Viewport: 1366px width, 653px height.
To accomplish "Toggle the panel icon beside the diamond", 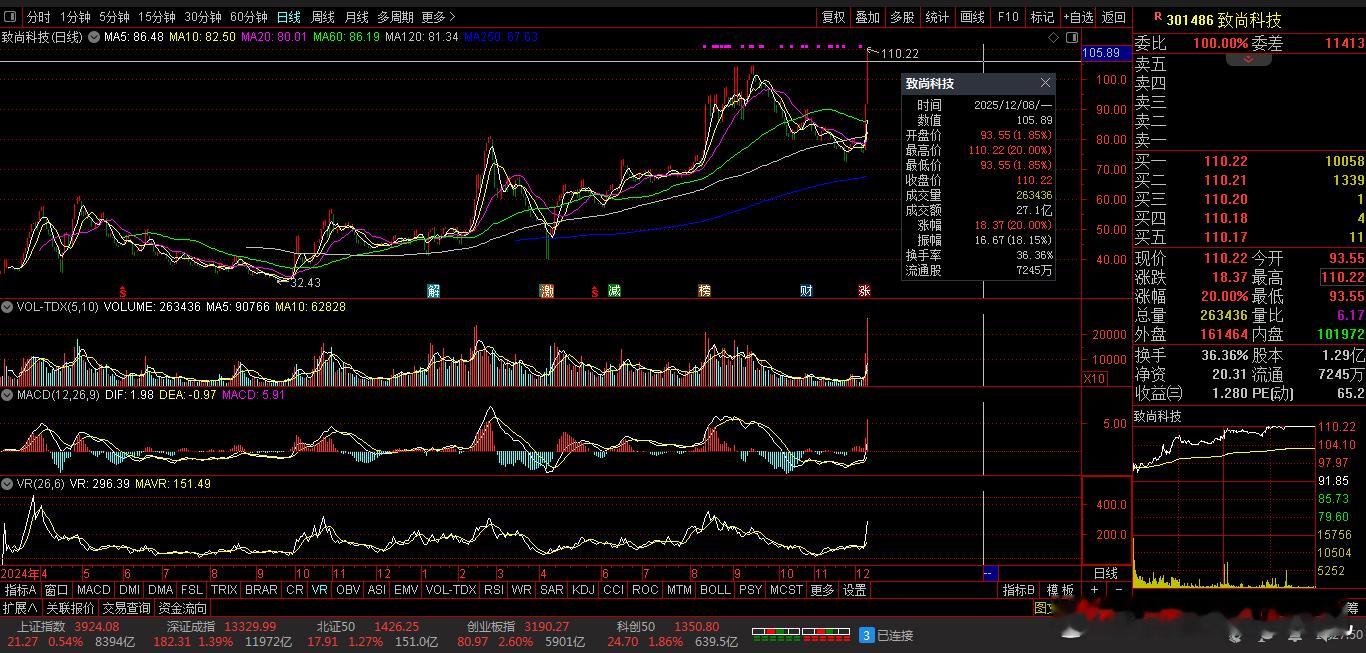I will [1072, 37].
